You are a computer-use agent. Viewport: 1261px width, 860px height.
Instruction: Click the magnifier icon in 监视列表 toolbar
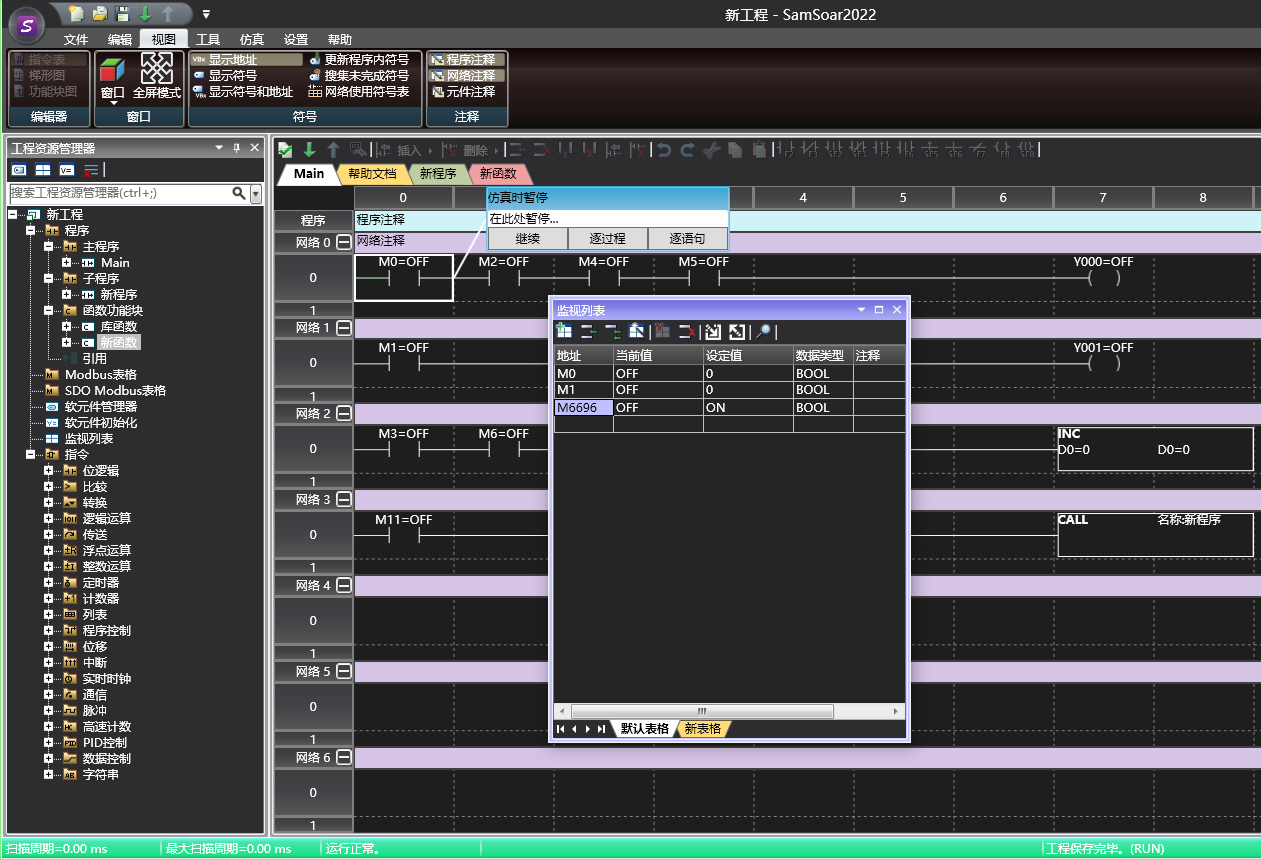click(x=763, y=331)
